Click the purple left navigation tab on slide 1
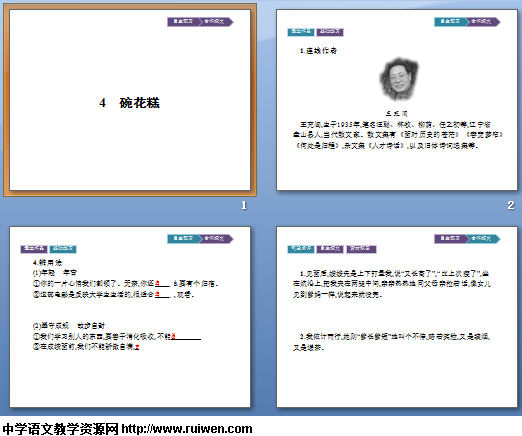This screenshot has height=436, width=522. point(184,22)
